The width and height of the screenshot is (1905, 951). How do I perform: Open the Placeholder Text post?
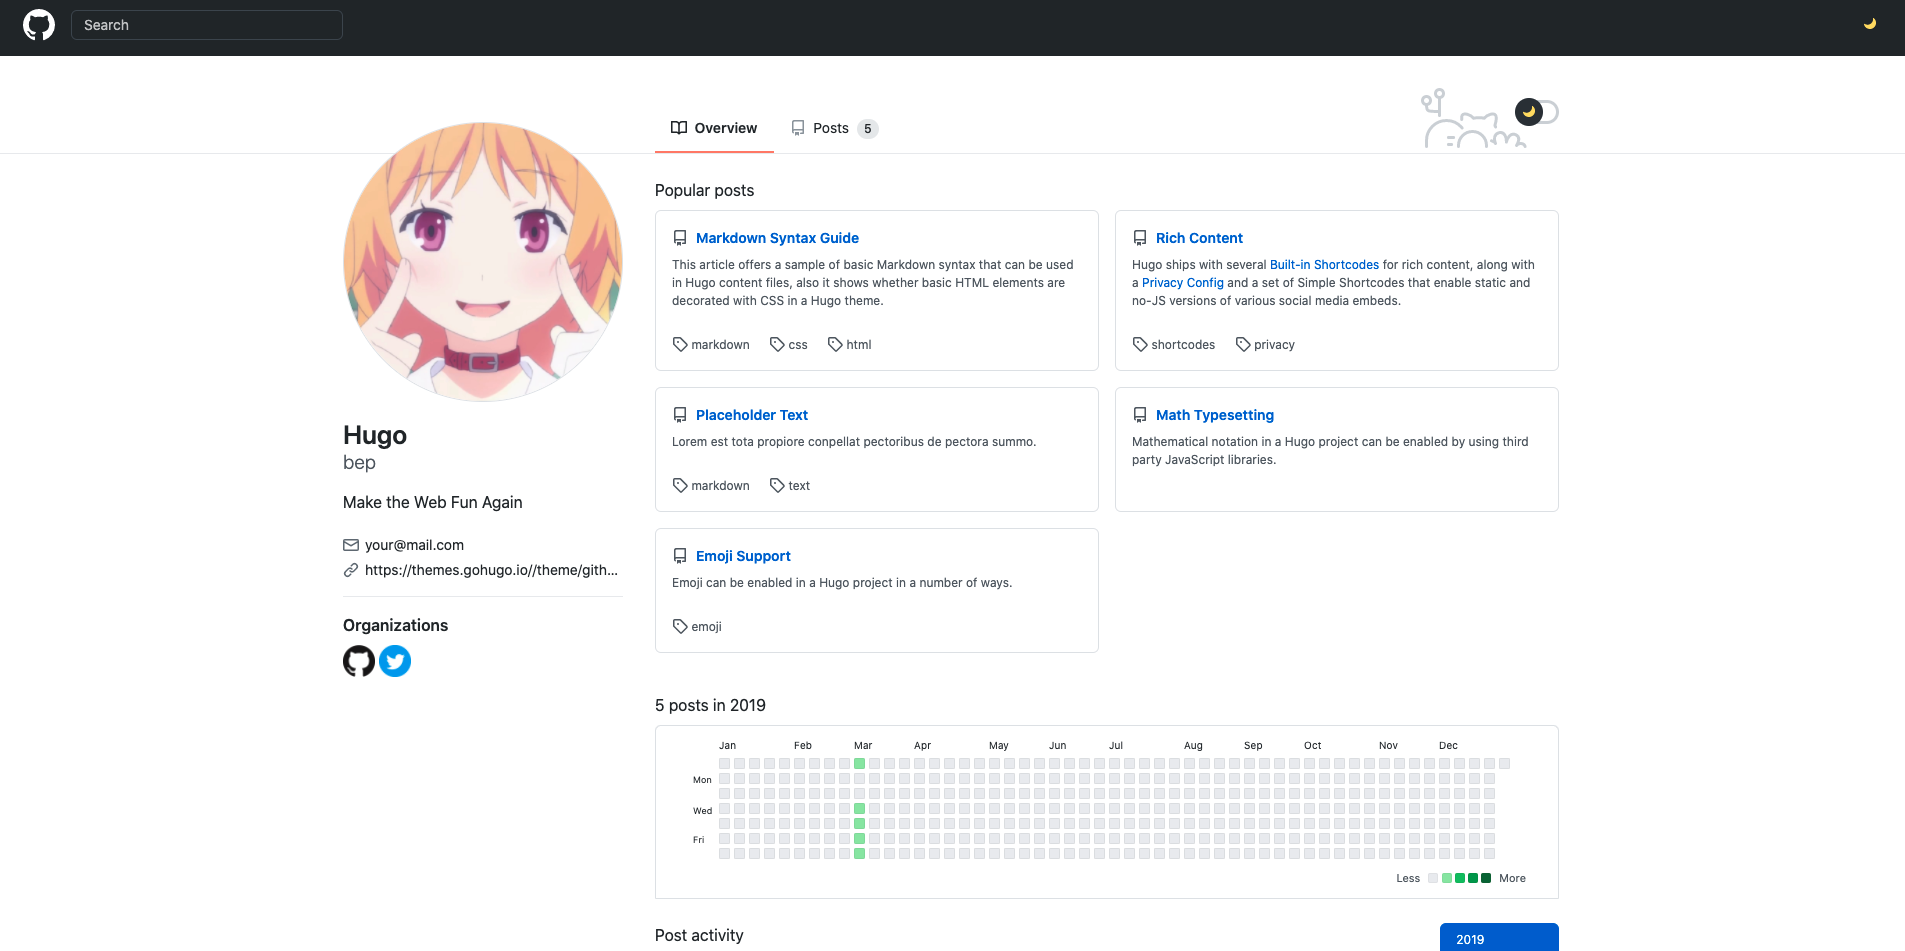pos(752,415)
